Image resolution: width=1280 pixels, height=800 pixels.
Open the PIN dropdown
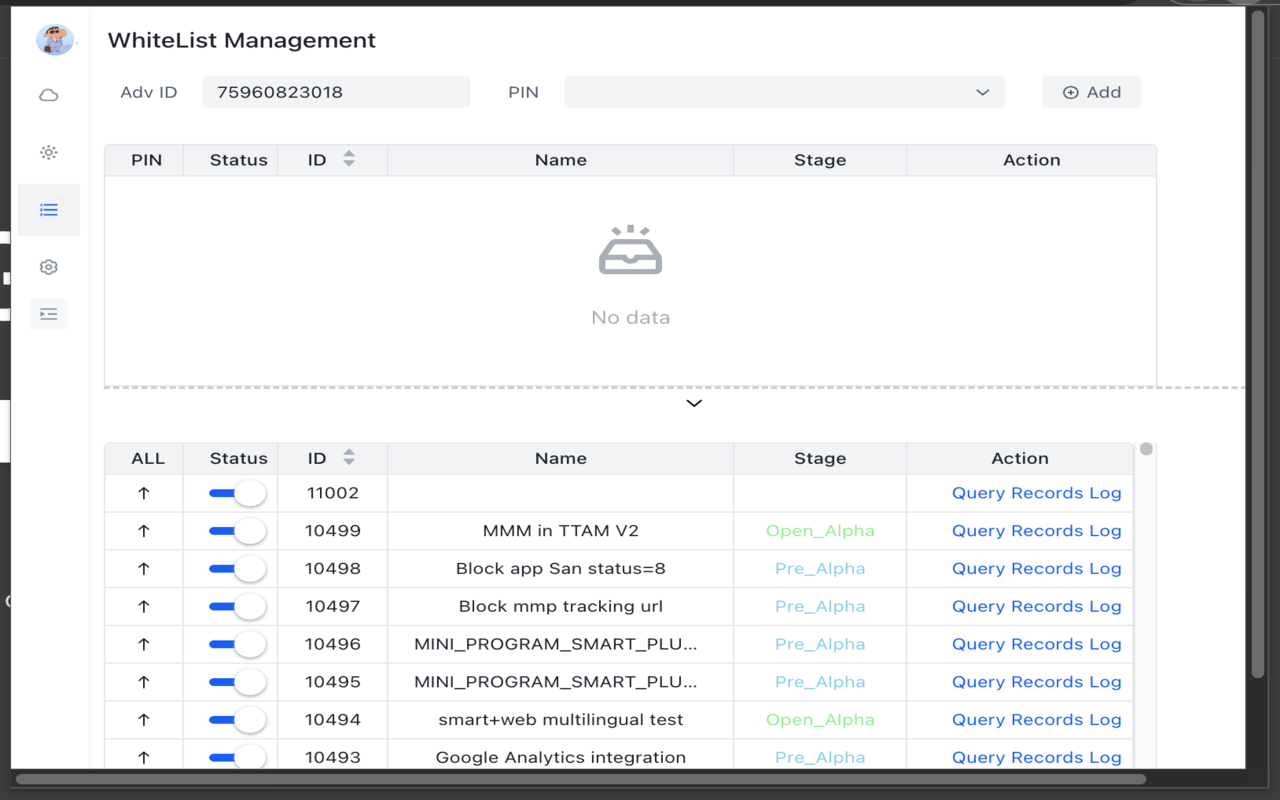click(x=784, y=92)
